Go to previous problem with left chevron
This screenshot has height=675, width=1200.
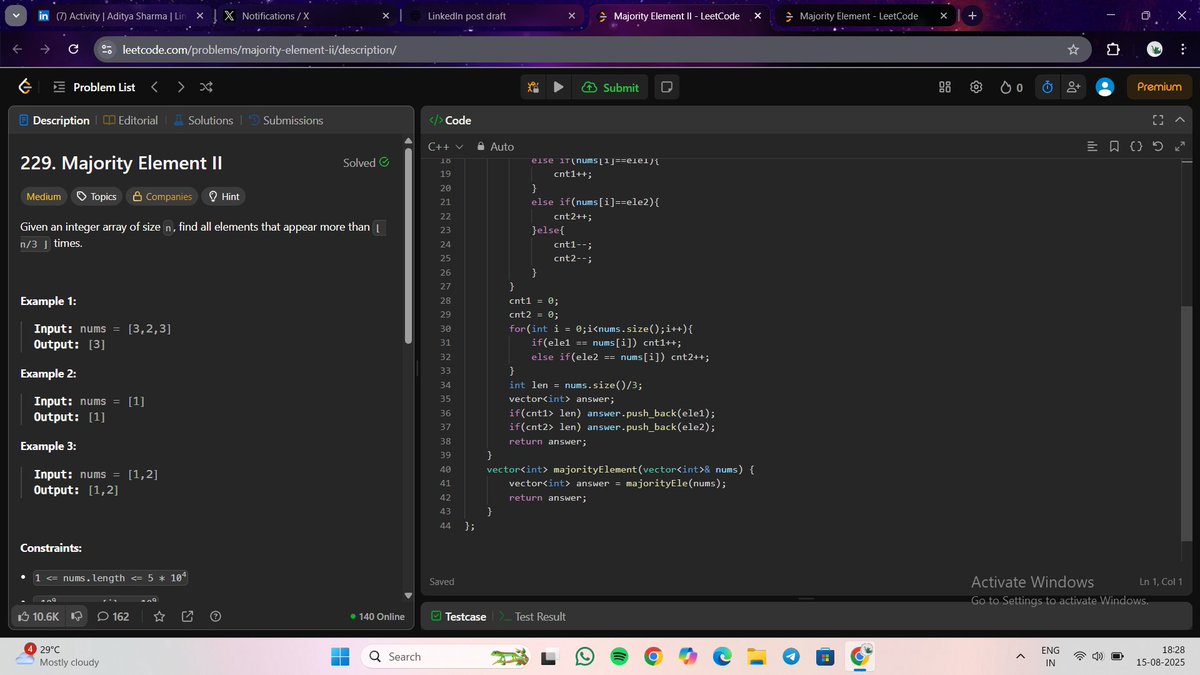coord(154,87)
